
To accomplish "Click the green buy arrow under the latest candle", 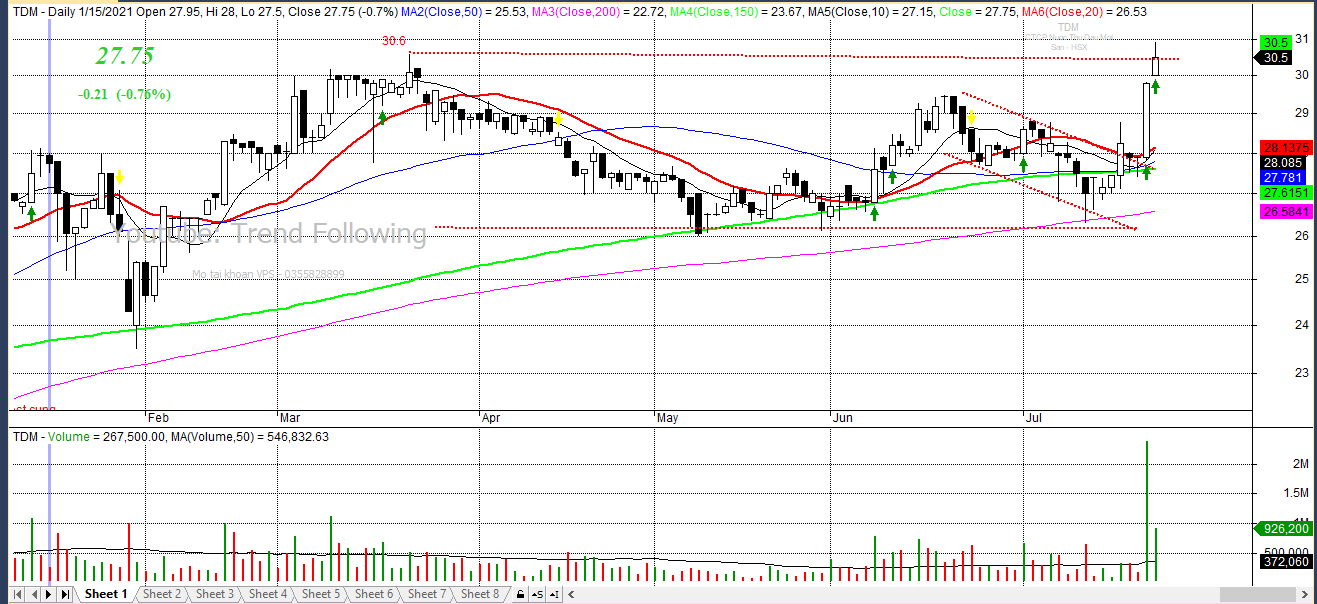I will pos(1155,87).
